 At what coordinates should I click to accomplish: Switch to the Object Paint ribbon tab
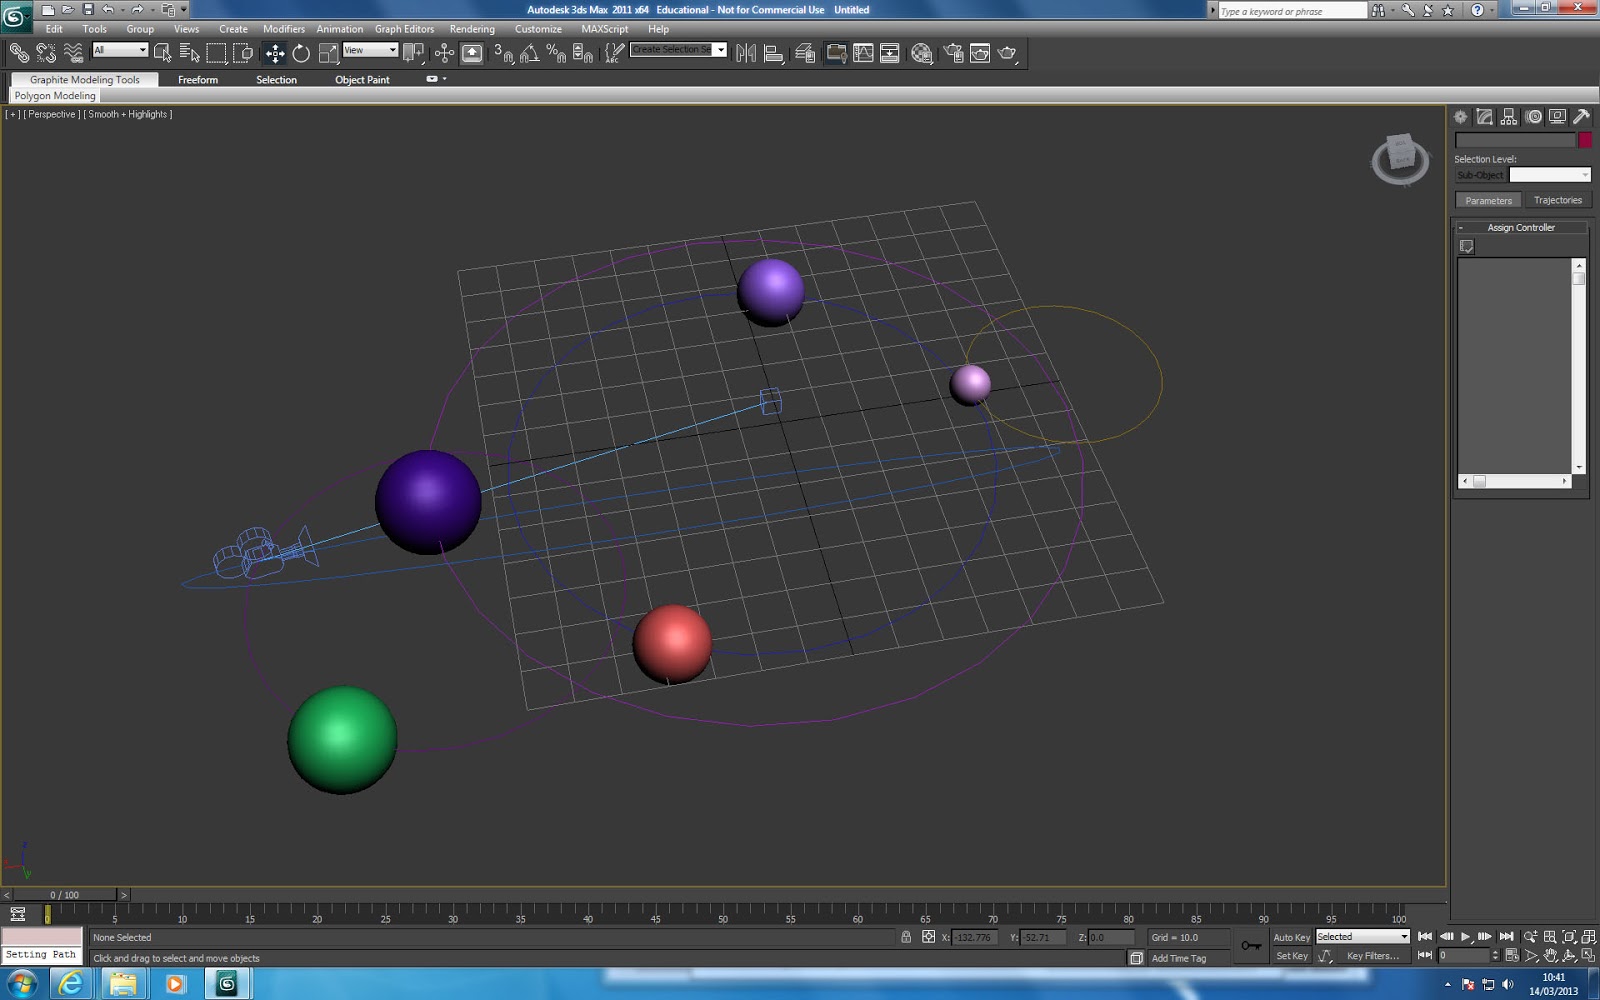point(362,79)
